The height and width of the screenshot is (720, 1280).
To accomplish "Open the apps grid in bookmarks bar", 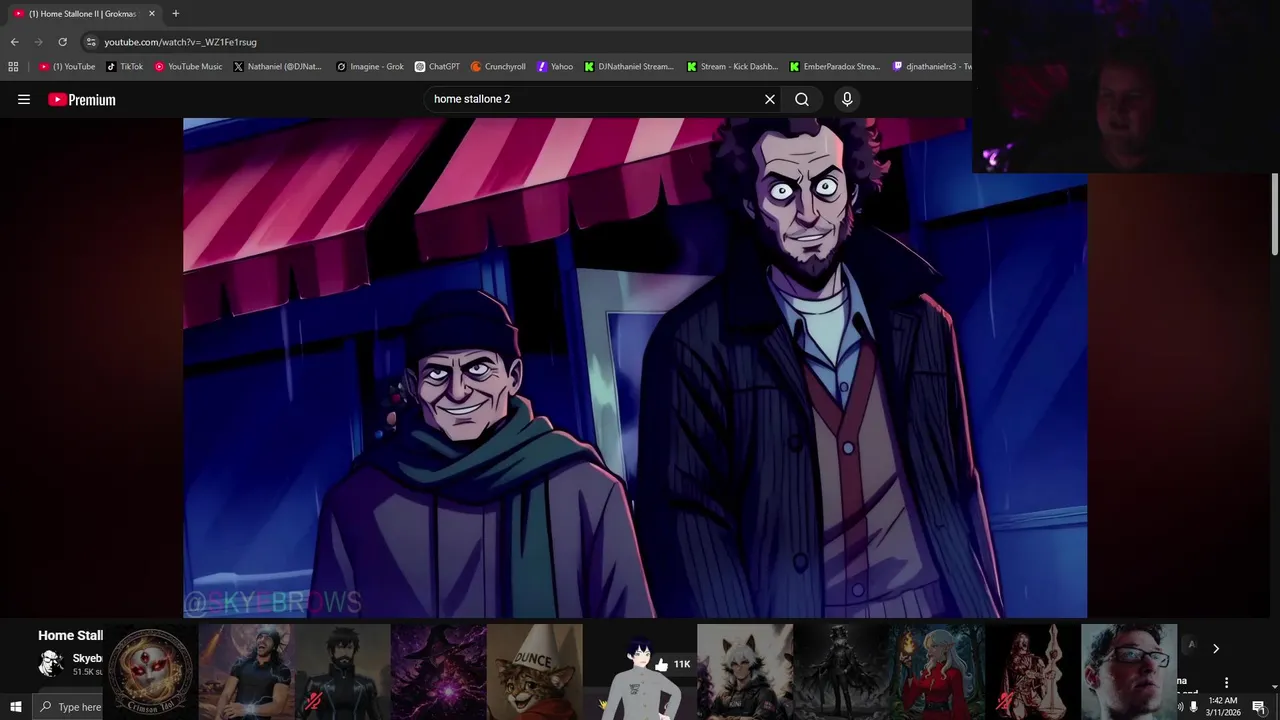I will coord(13,67).
